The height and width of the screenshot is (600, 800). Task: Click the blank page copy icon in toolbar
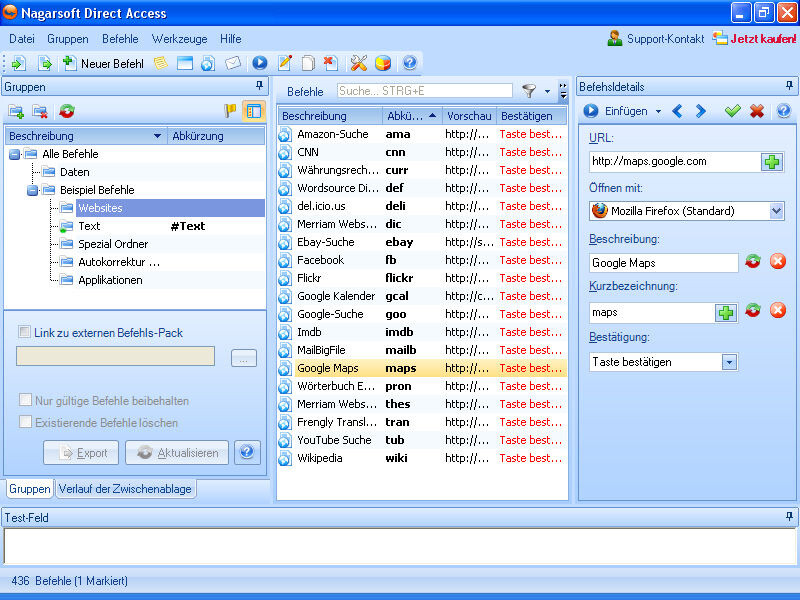(x=308, y=63)
